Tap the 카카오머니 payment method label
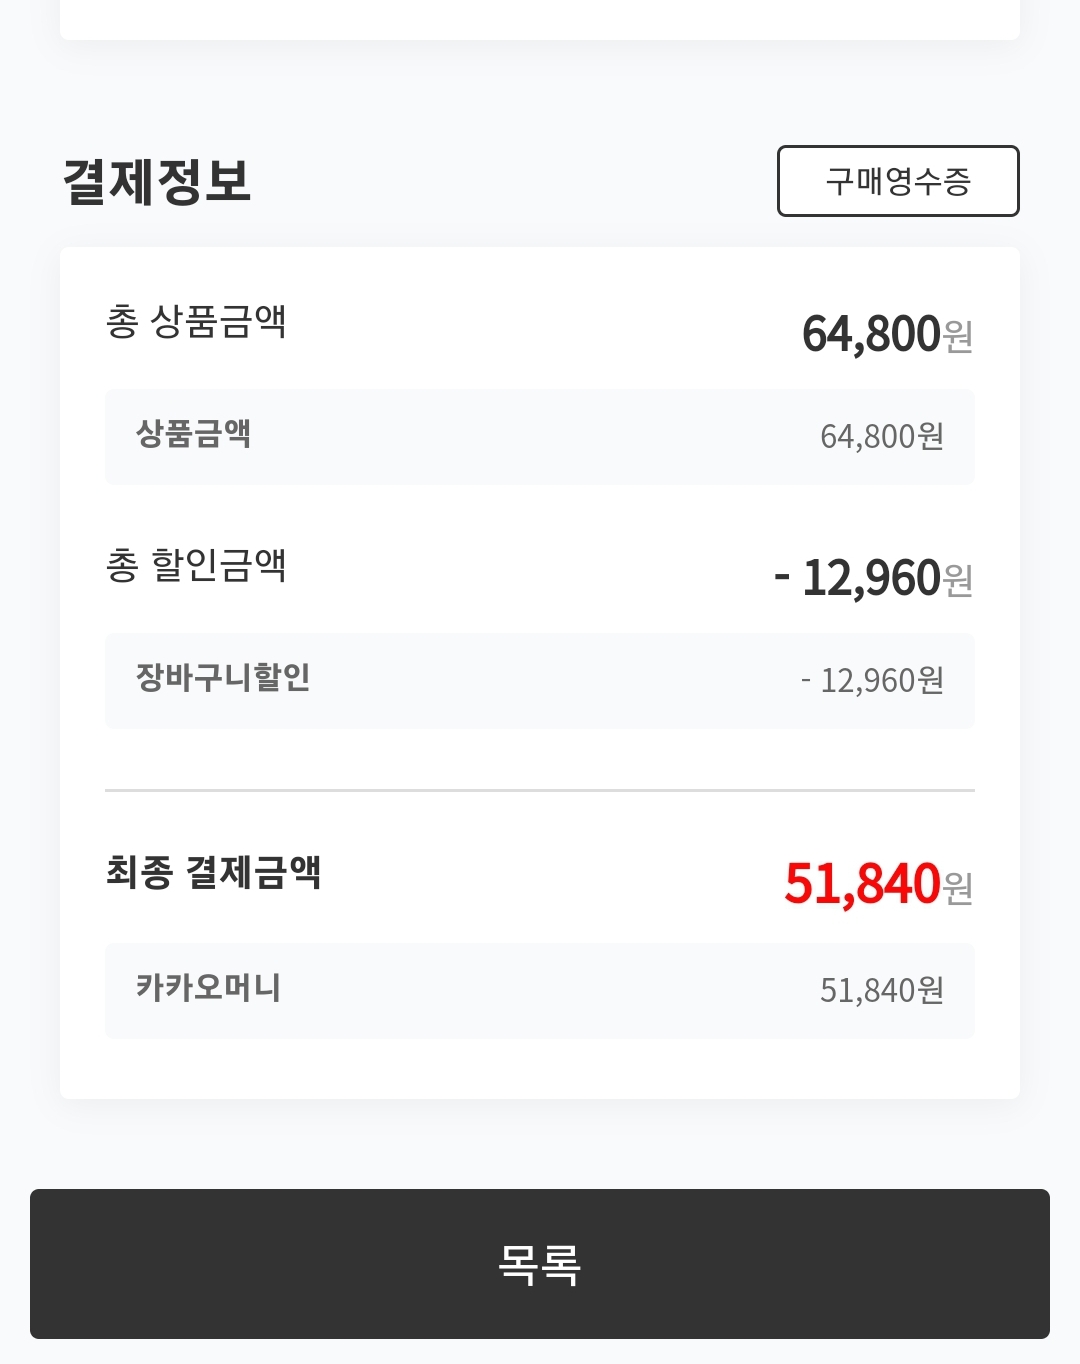Image resolution: width=1080 pixels, height=1364 pixels. click(x=208, y=988)
